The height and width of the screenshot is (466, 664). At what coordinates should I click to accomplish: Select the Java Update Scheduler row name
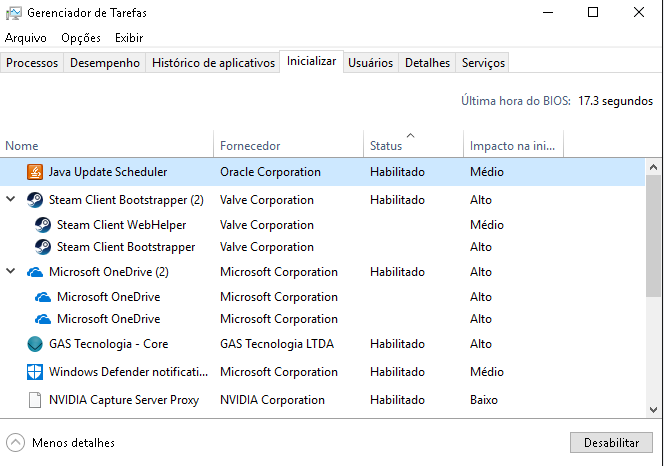(x=108, y=172)
